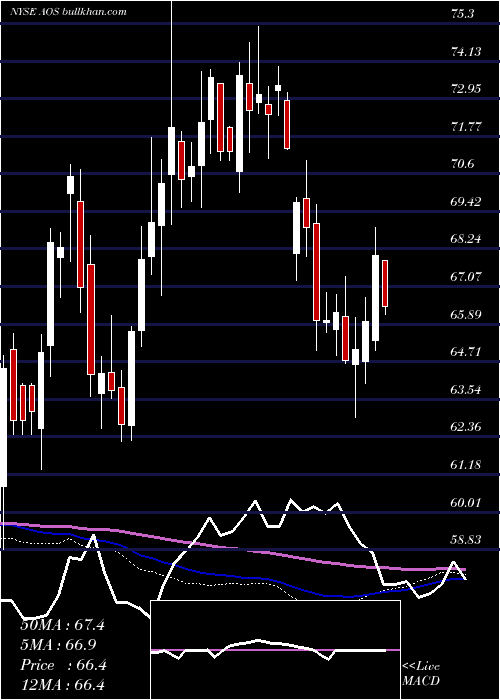The height and width of the screenshot is (700, 500).
Task: Click inside the MACD inset chart
Action: point(275,650)
